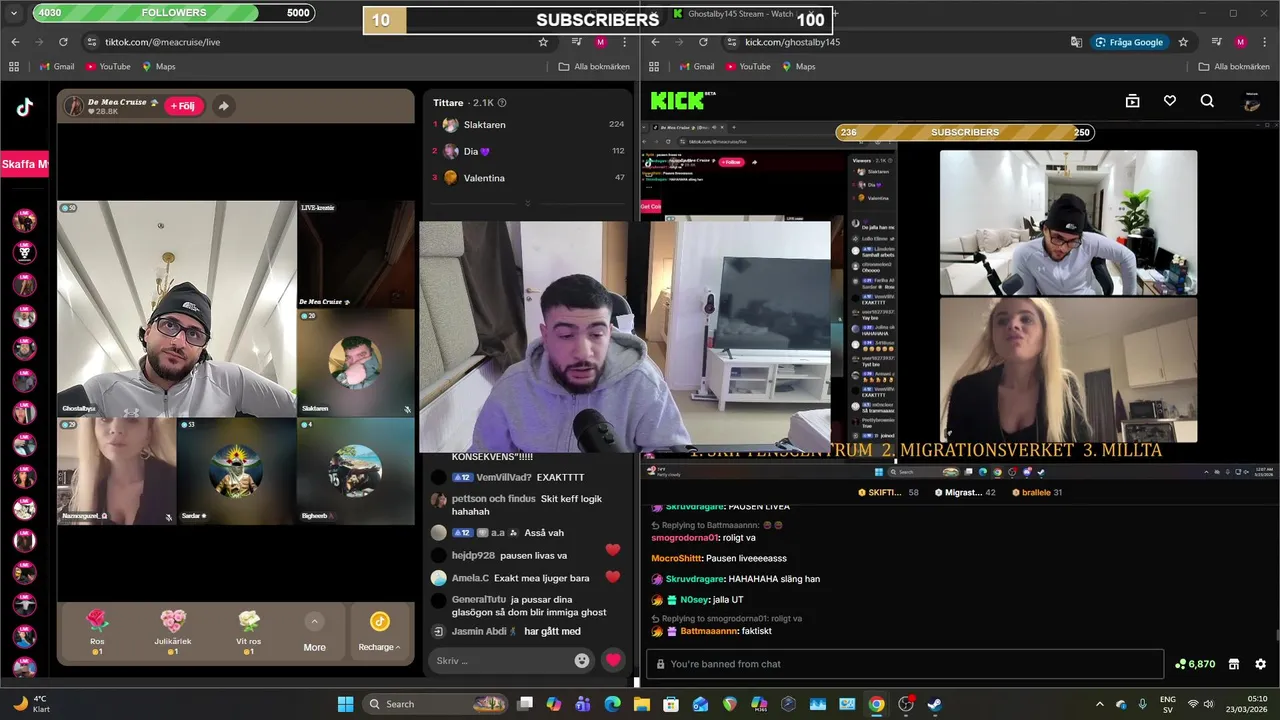Click the kick.com/ghostalby145 address bar
Image resolution: width=1280 pixels, height=720 pixels.
point(792,42)
